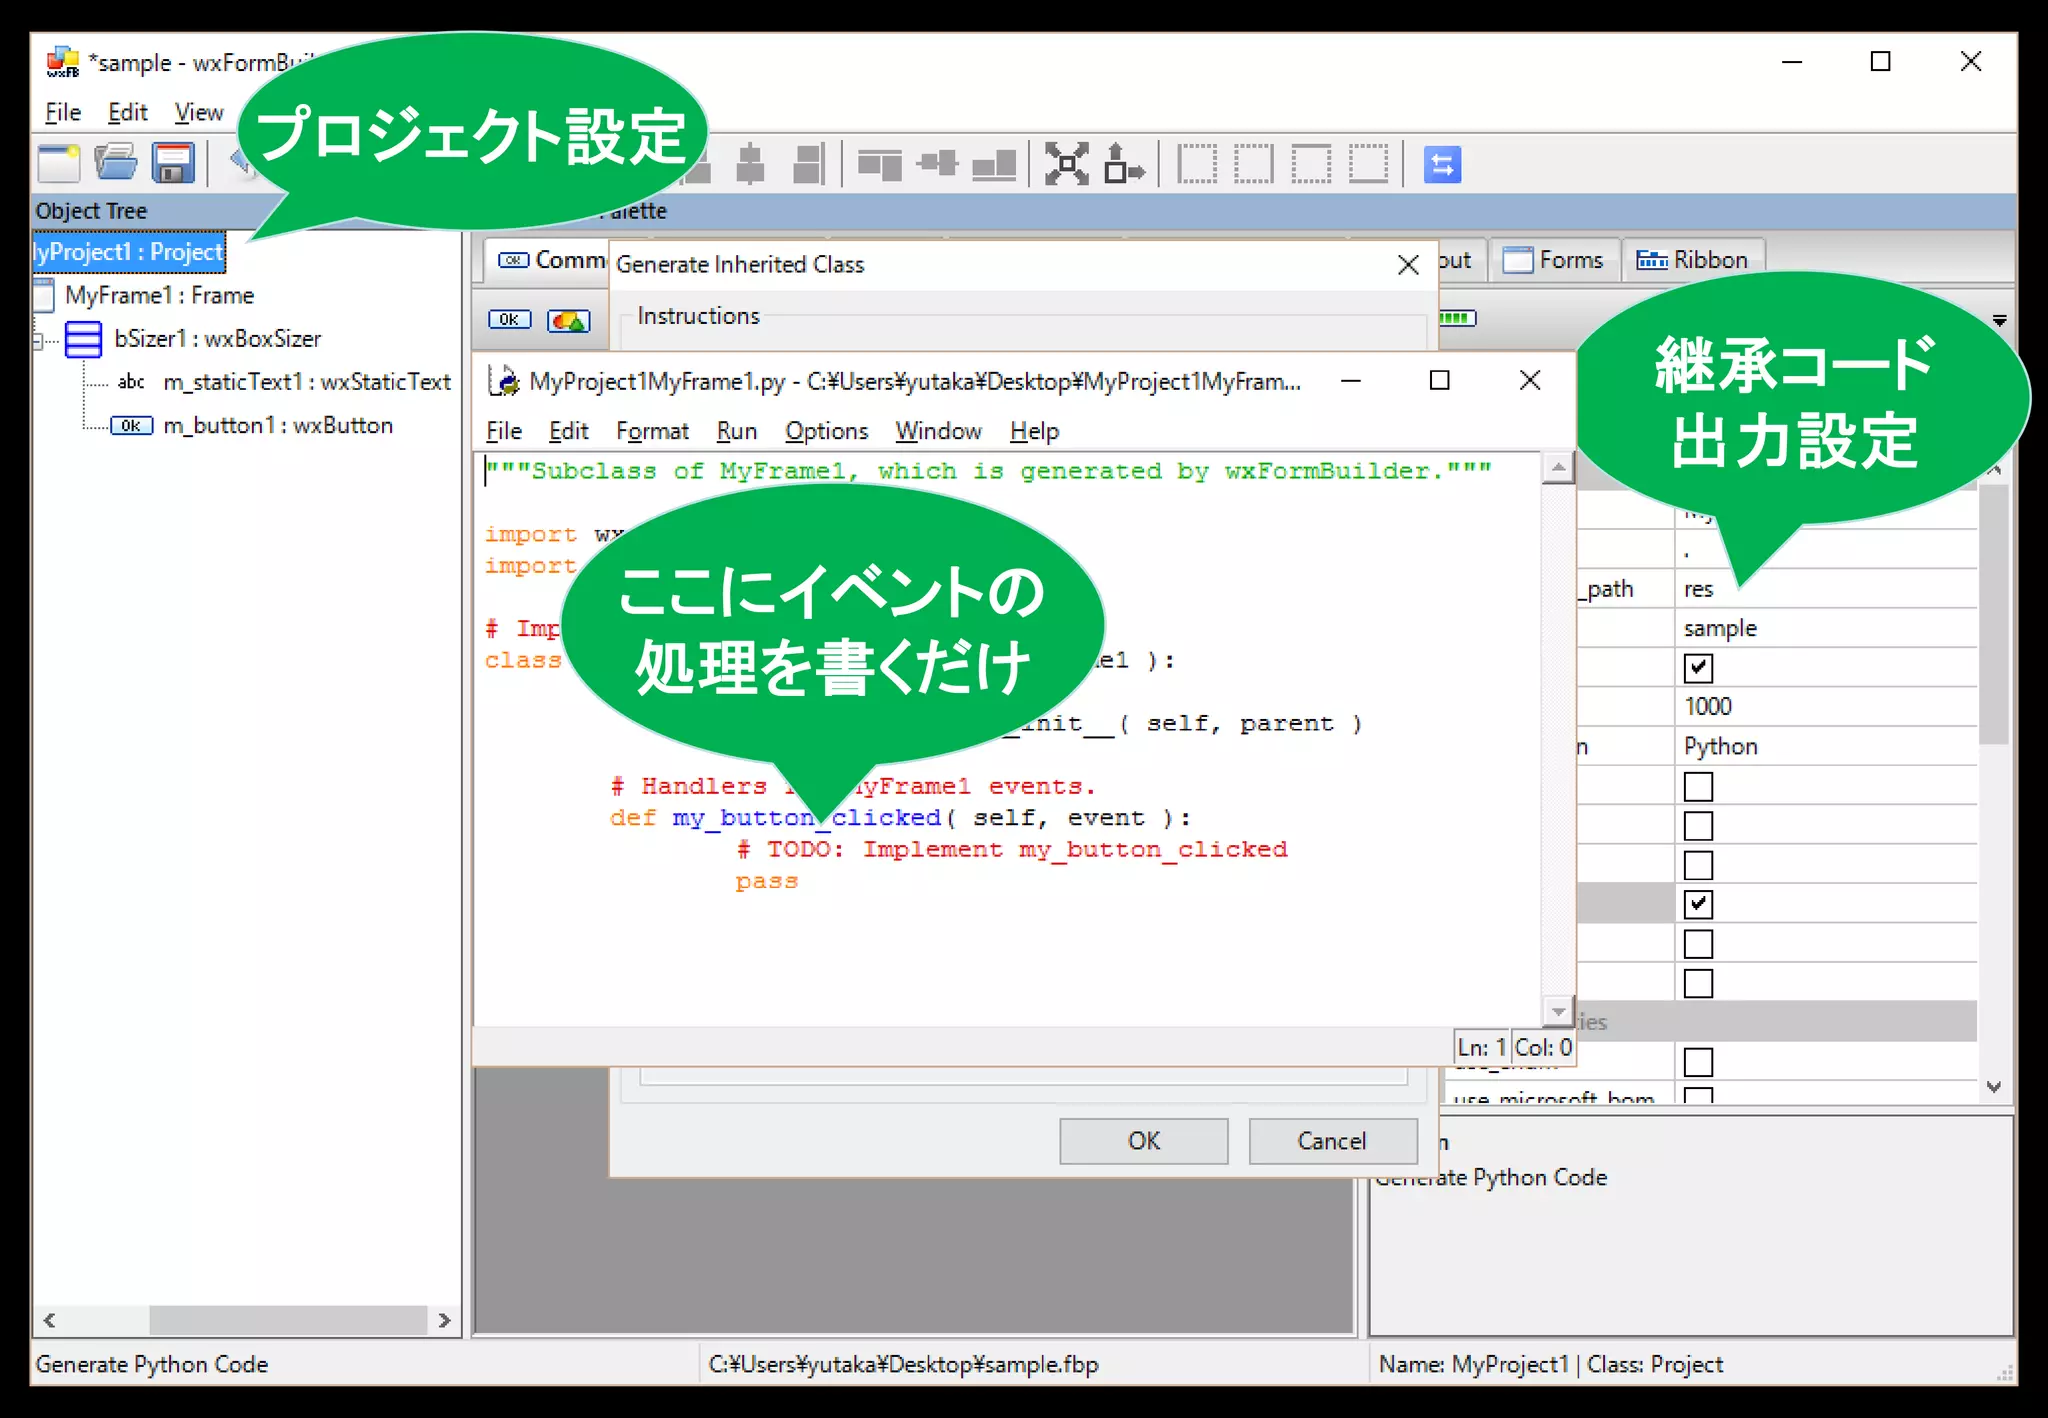Viewport: 2048px width, 1418px height.
Task: Open the component palette overflow dropdown arrow
Action: coord(1999,321)
